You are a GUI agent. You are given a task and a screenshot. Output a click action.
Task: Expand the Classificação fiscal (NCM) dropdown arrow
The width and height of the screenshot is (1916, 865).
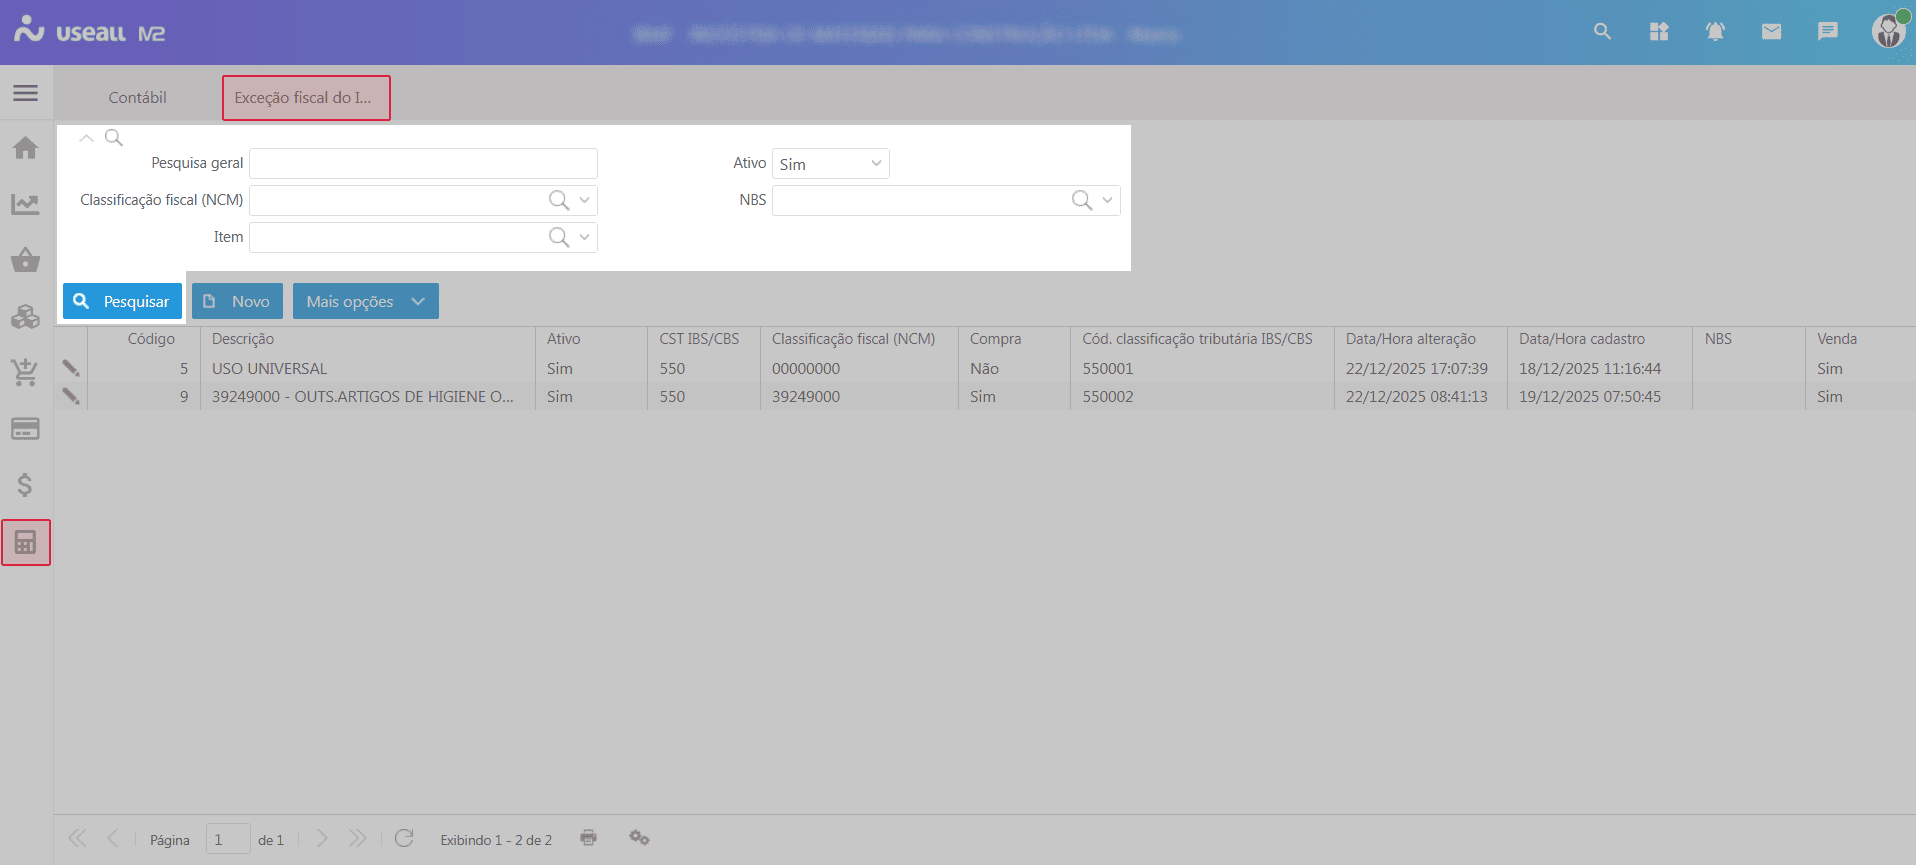point(585,200)
